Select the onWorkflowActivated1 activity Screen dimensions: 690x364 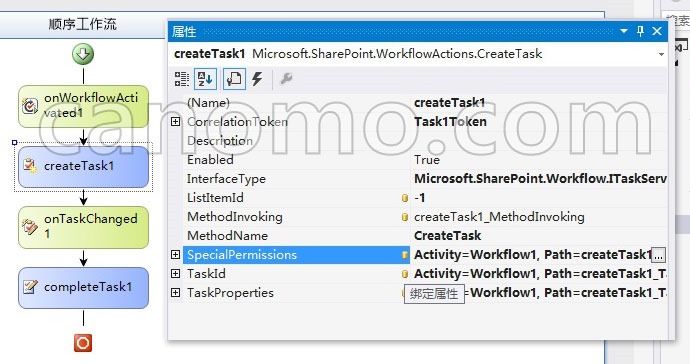84,106
